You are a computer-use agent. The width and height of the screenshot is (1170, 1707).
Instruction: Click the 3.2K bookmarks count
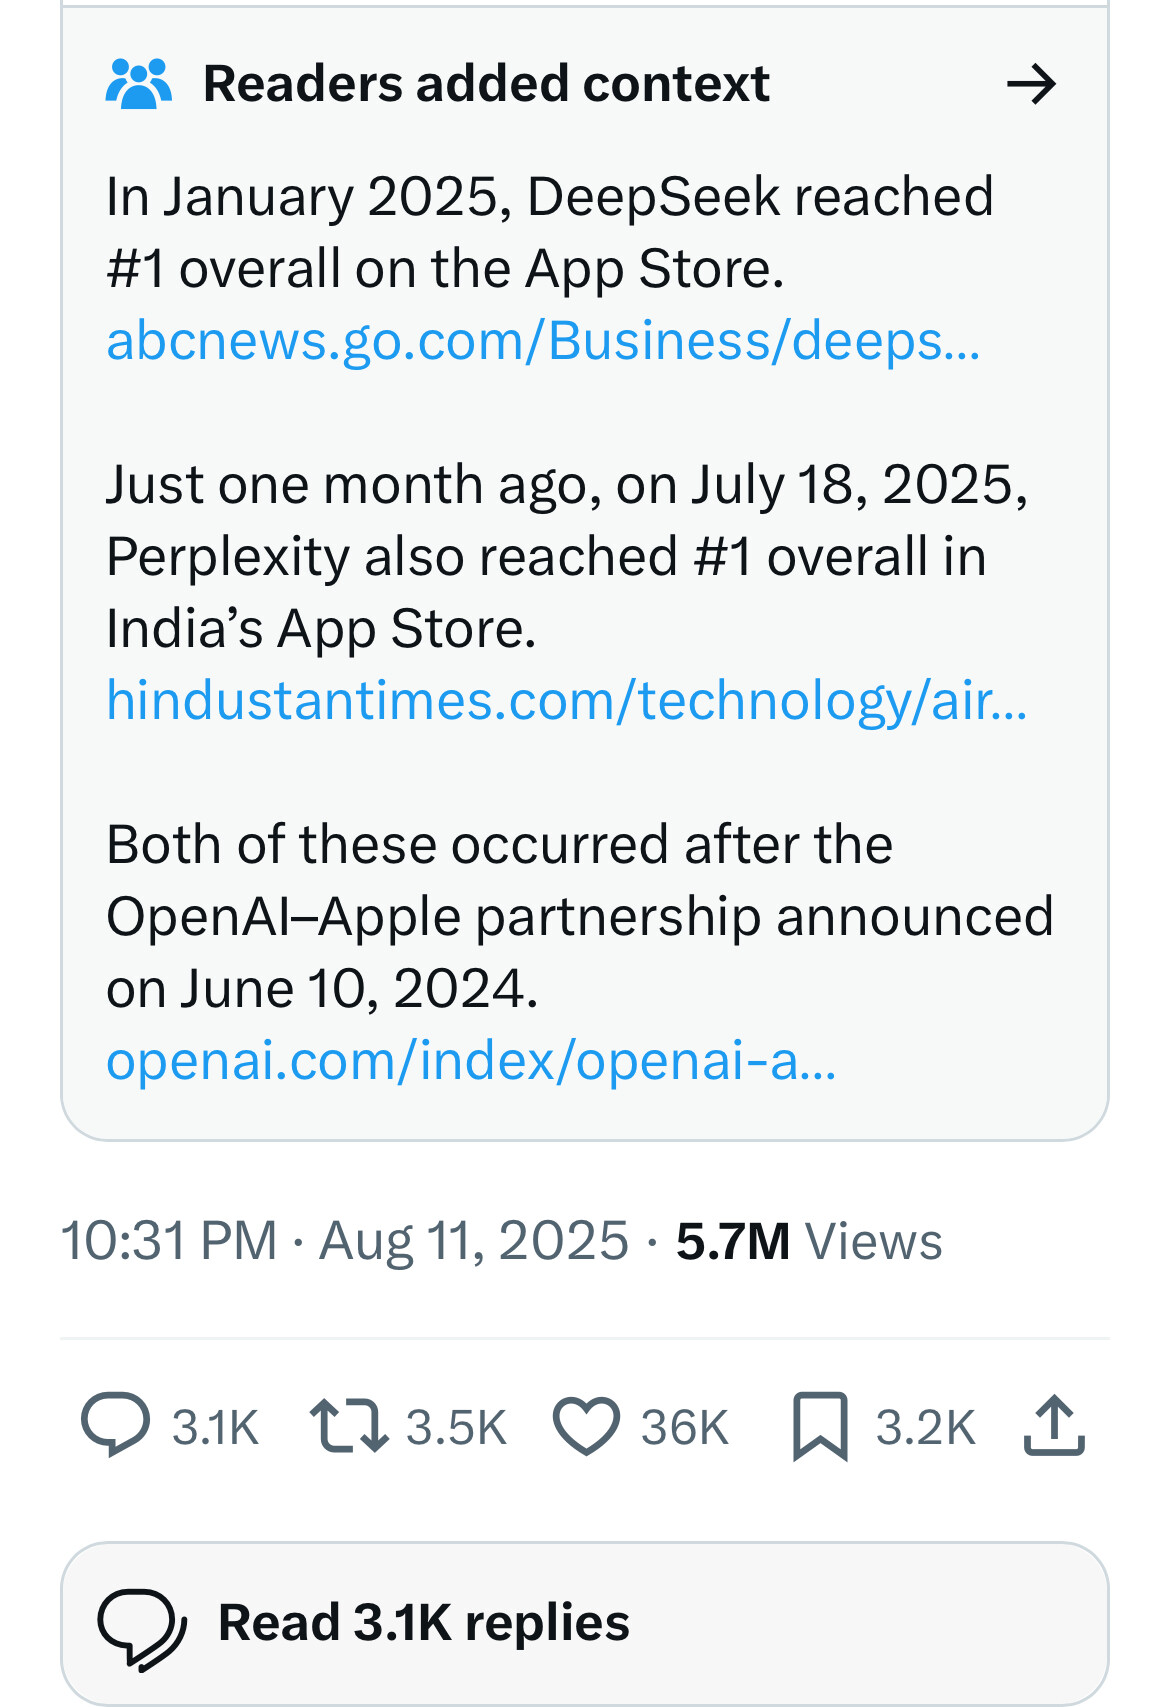coord(925,1427)
